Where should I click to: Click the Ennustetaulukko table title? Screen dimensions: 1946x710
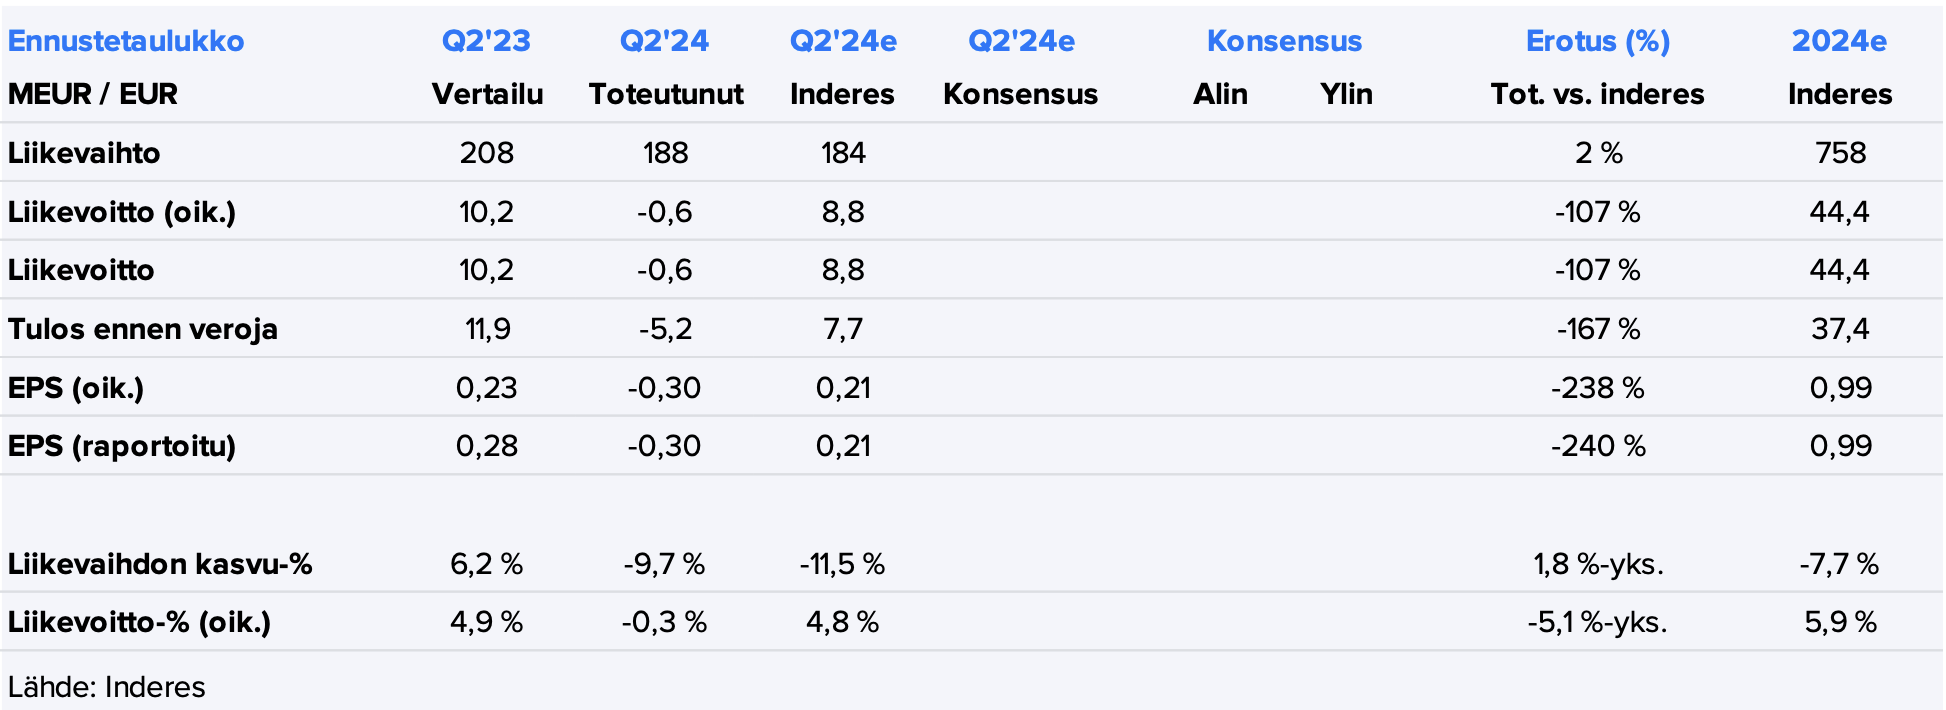tap(126, 41)
